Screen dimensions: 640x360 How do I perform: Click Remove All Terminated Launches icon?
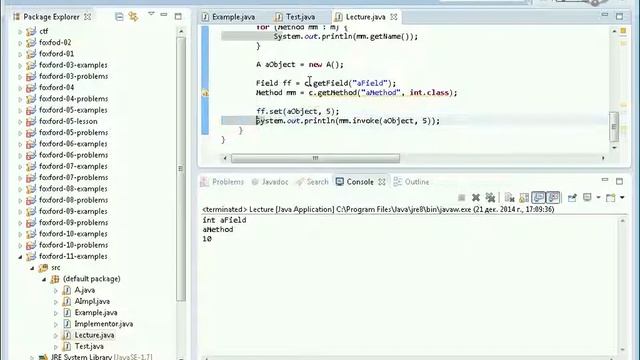[x=490, y=198]
